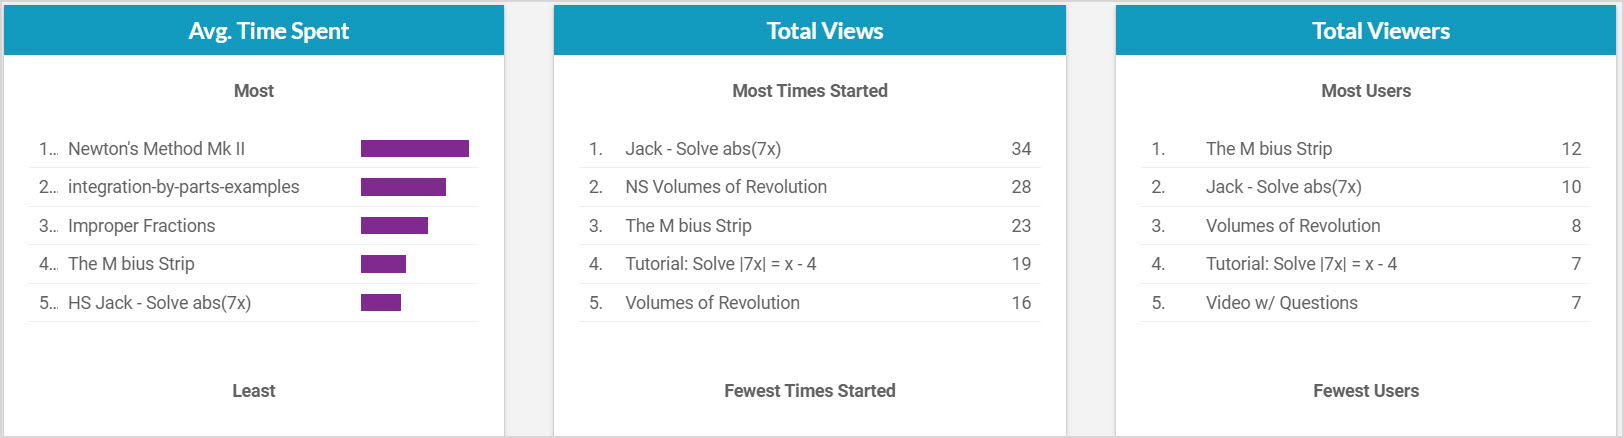Click the purple bar for Improper Fractions

coord(394,226)
